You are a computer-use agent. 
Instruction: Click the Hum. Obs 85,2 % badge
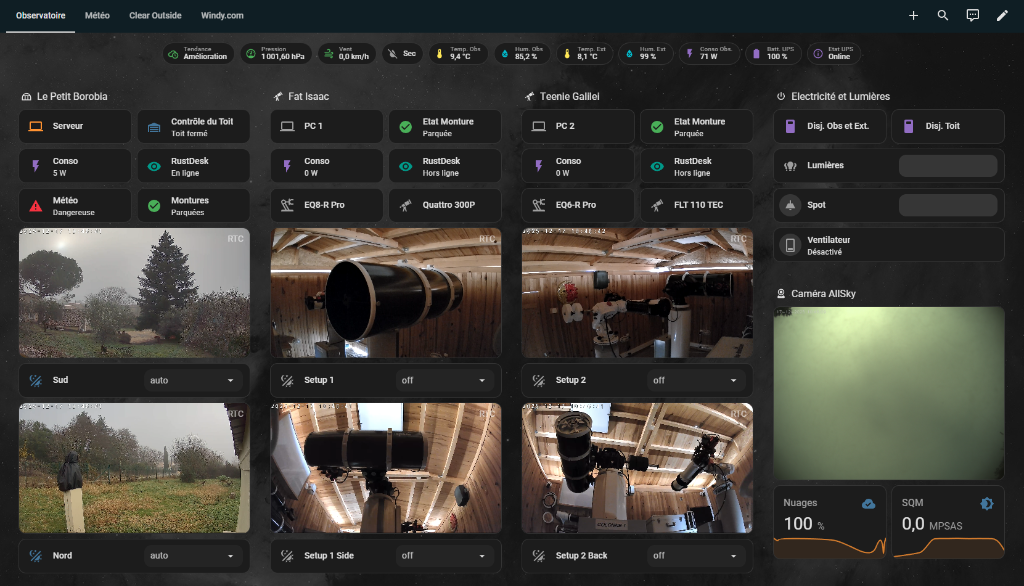click(x=522, y=54)
